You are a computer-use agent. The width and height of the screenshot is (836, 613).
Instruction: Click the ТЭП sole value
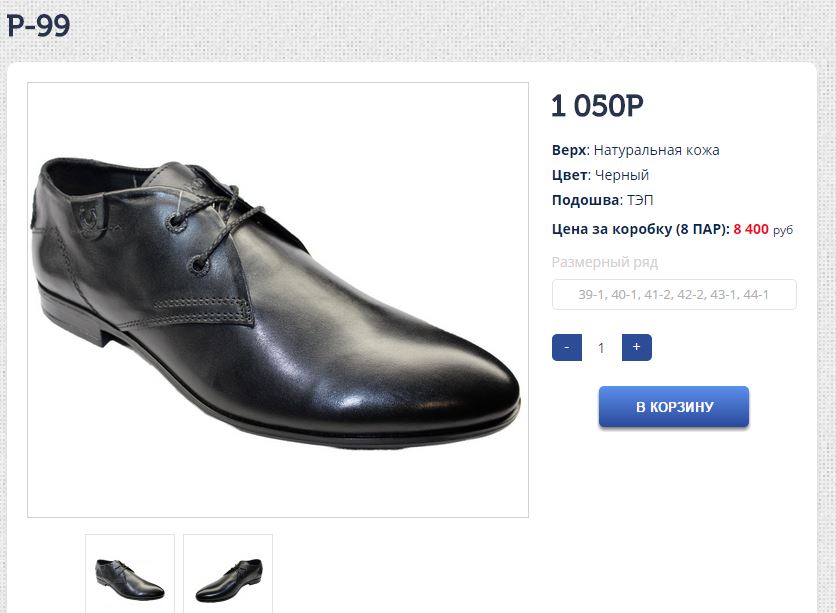point(641,200)
